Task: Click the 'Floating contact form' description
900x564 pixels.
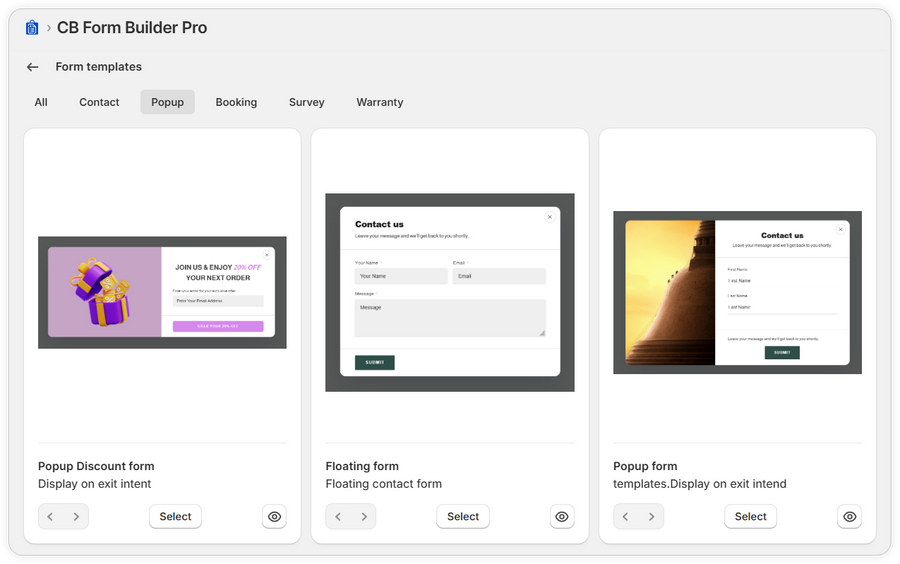Action: click(x=384, y=484)
